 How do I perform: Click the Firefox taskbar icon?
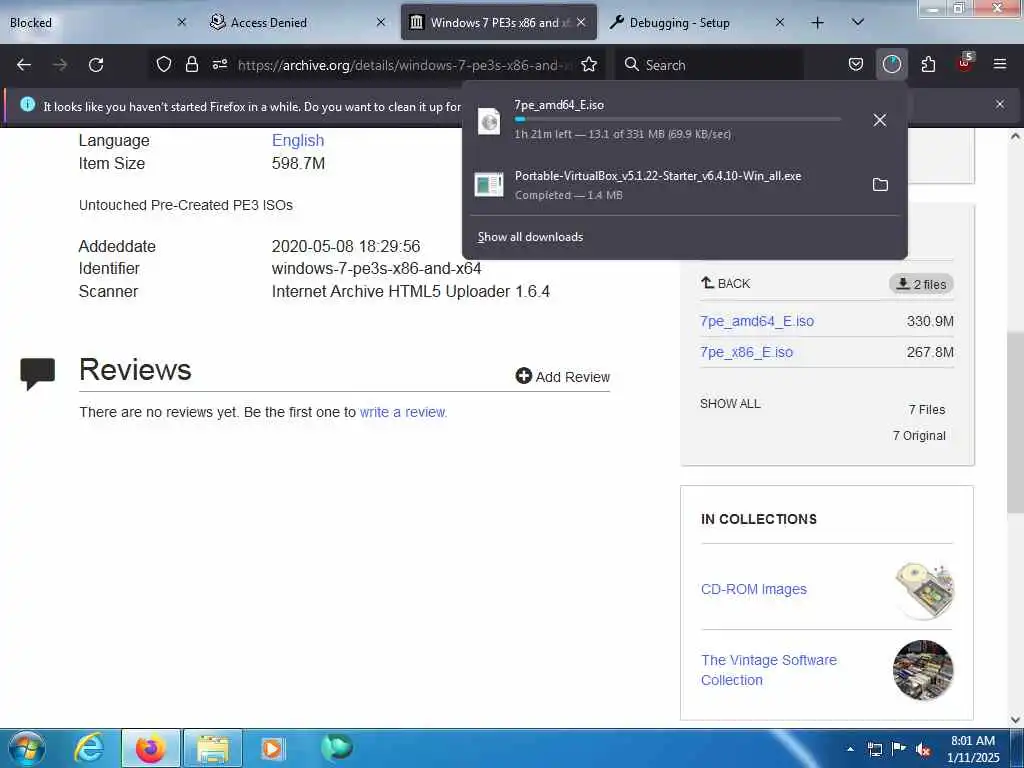[x=150, y=748]
